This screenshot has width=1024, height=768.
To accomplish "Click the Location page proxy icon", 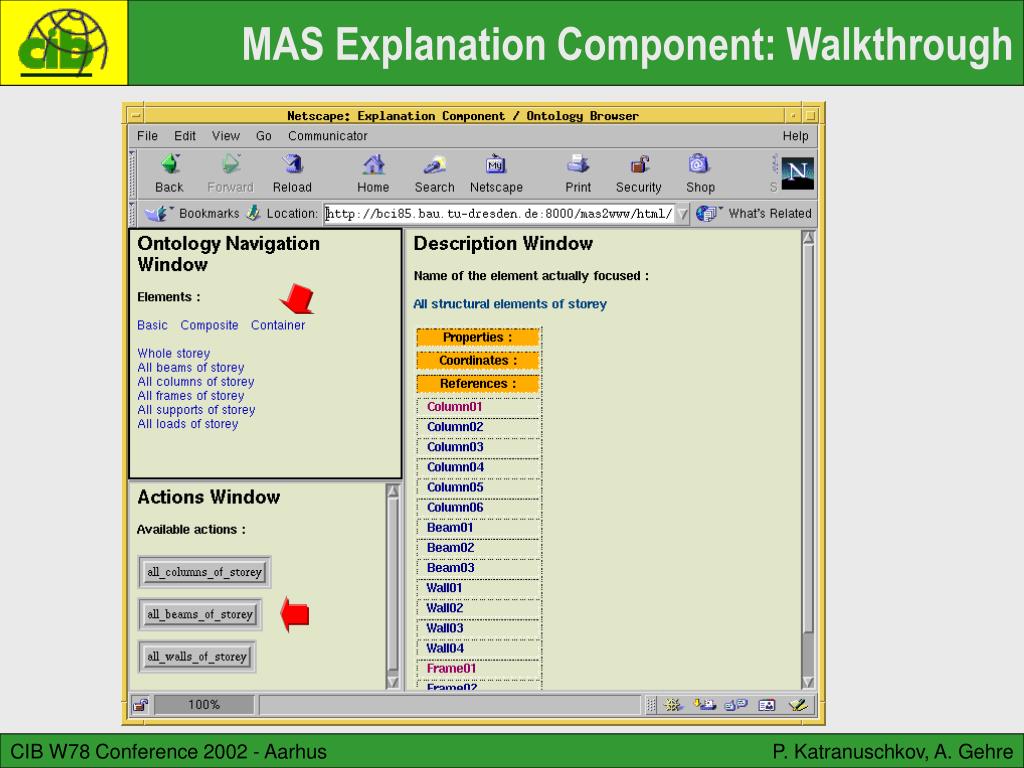I will point(253,213).
